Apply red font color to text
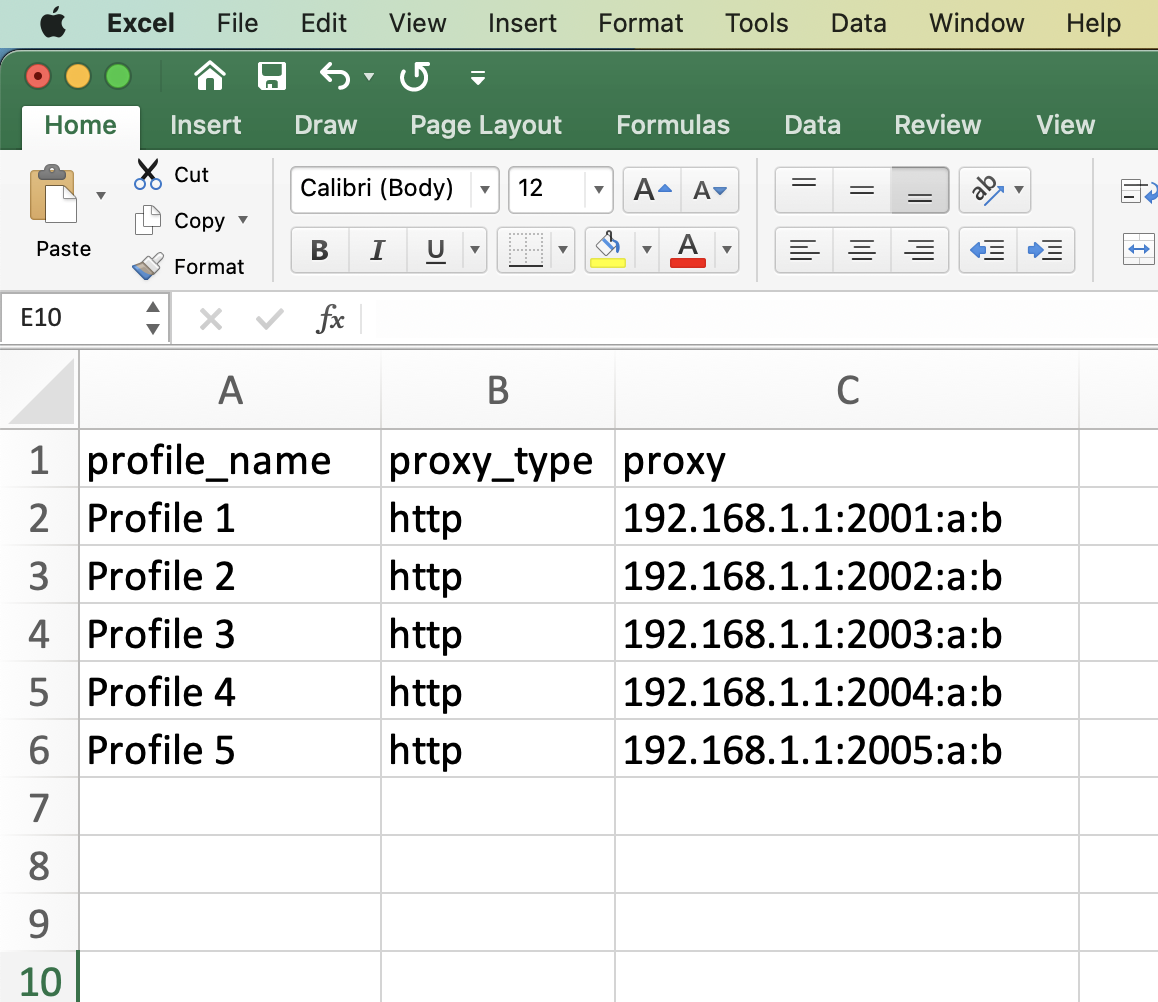Image resolution: width=1158 pixels, height=1002 pixels. coord(688,250)
